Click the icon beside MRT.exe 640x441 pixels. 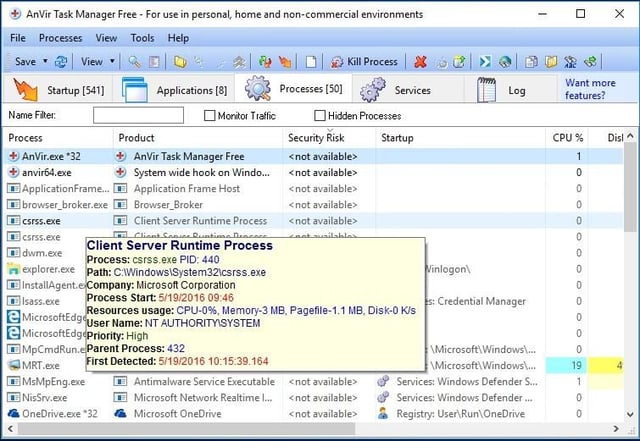pos(13,365)
